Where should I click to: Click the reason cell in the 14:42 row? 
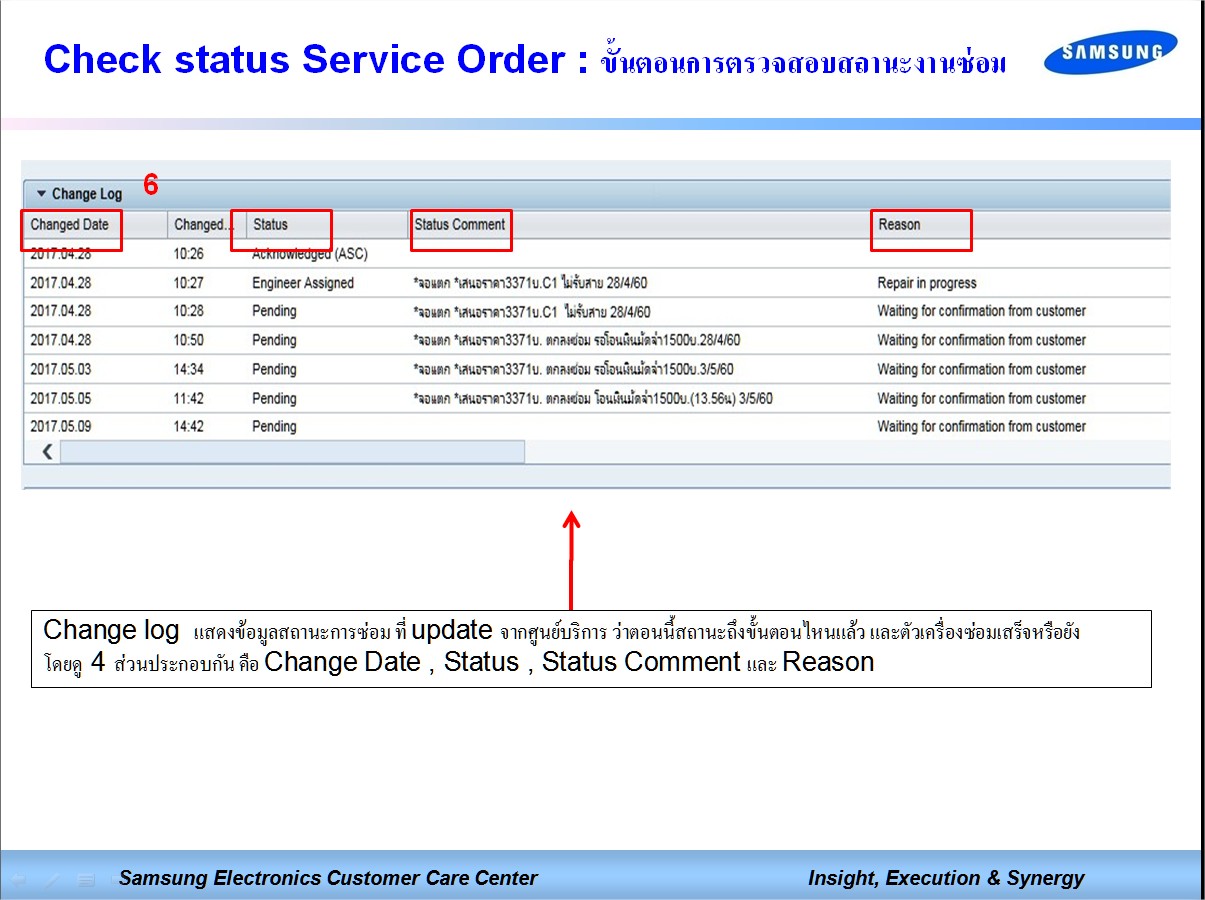[x=982, y=426]
